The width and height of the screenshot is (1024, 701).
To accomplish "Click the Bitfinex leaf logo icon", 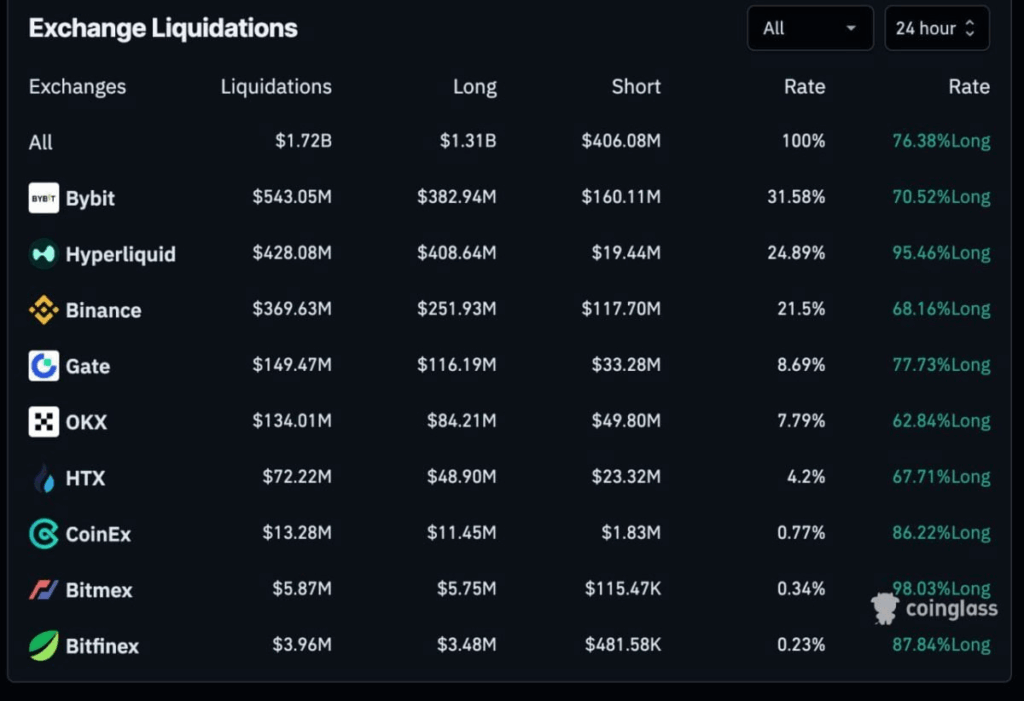I will [44, 646].
